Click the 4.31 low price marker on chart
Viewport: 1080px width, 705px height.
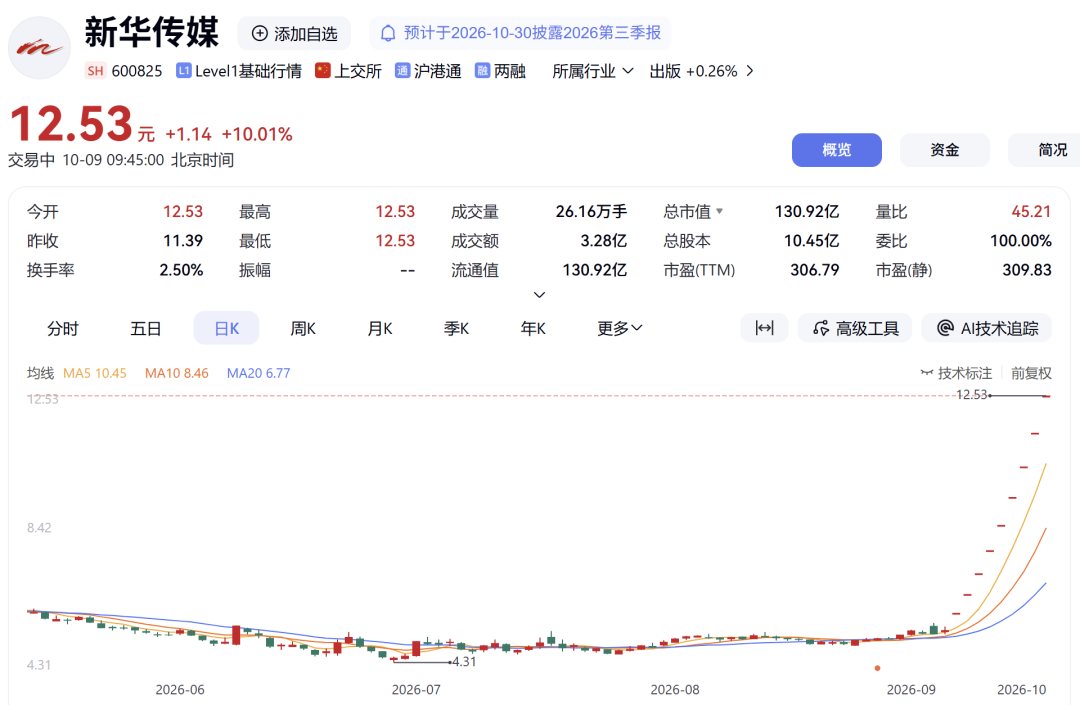click(464, 662)
